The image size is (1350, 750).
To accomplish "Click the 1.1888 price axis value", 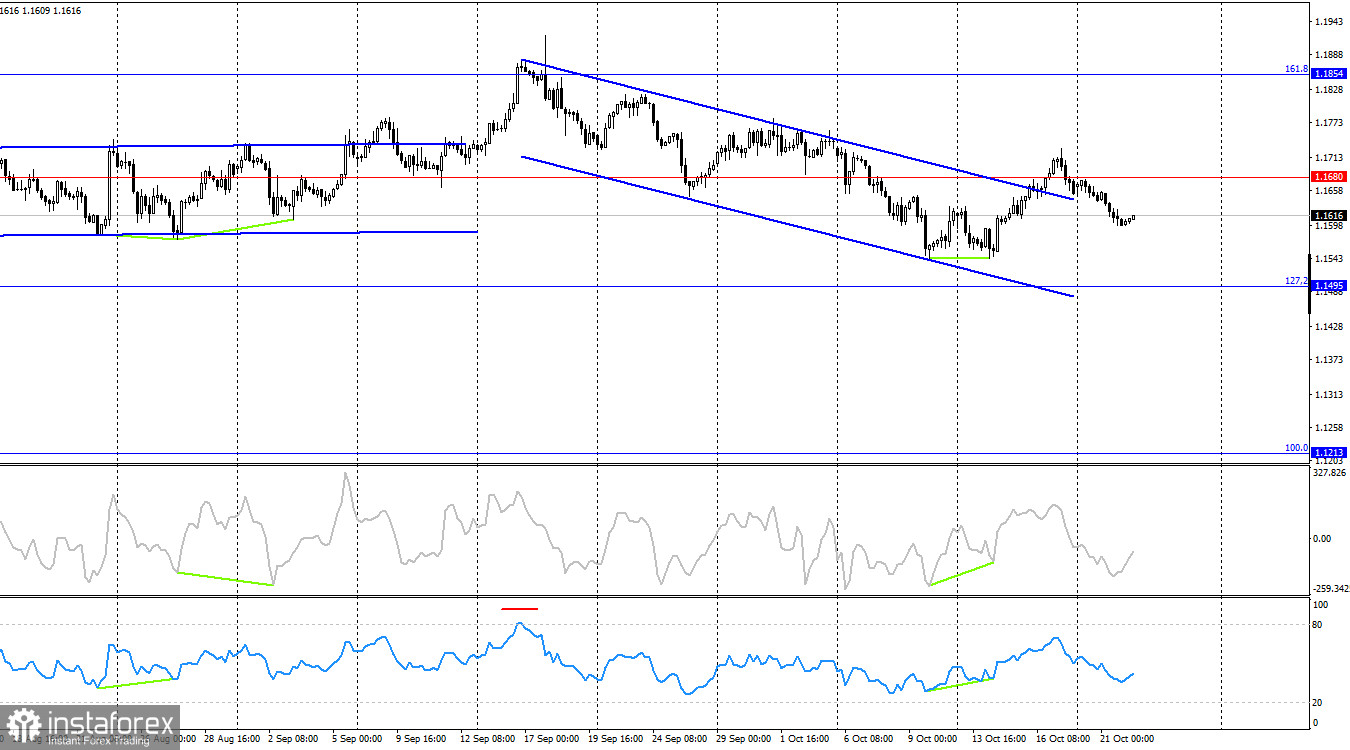I will point(1328,56).
